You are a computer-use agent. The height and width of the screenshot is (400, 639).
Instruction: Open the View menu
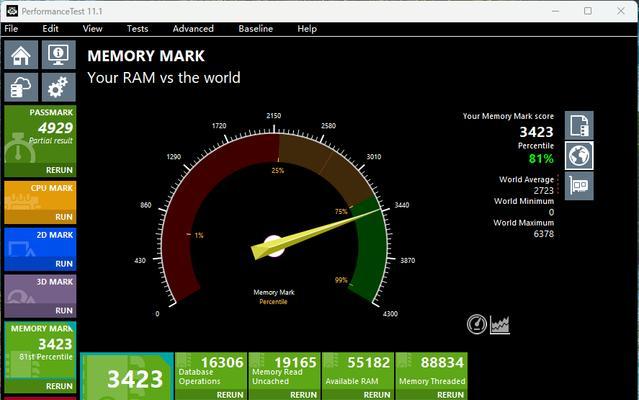click(x=93, y=29)
